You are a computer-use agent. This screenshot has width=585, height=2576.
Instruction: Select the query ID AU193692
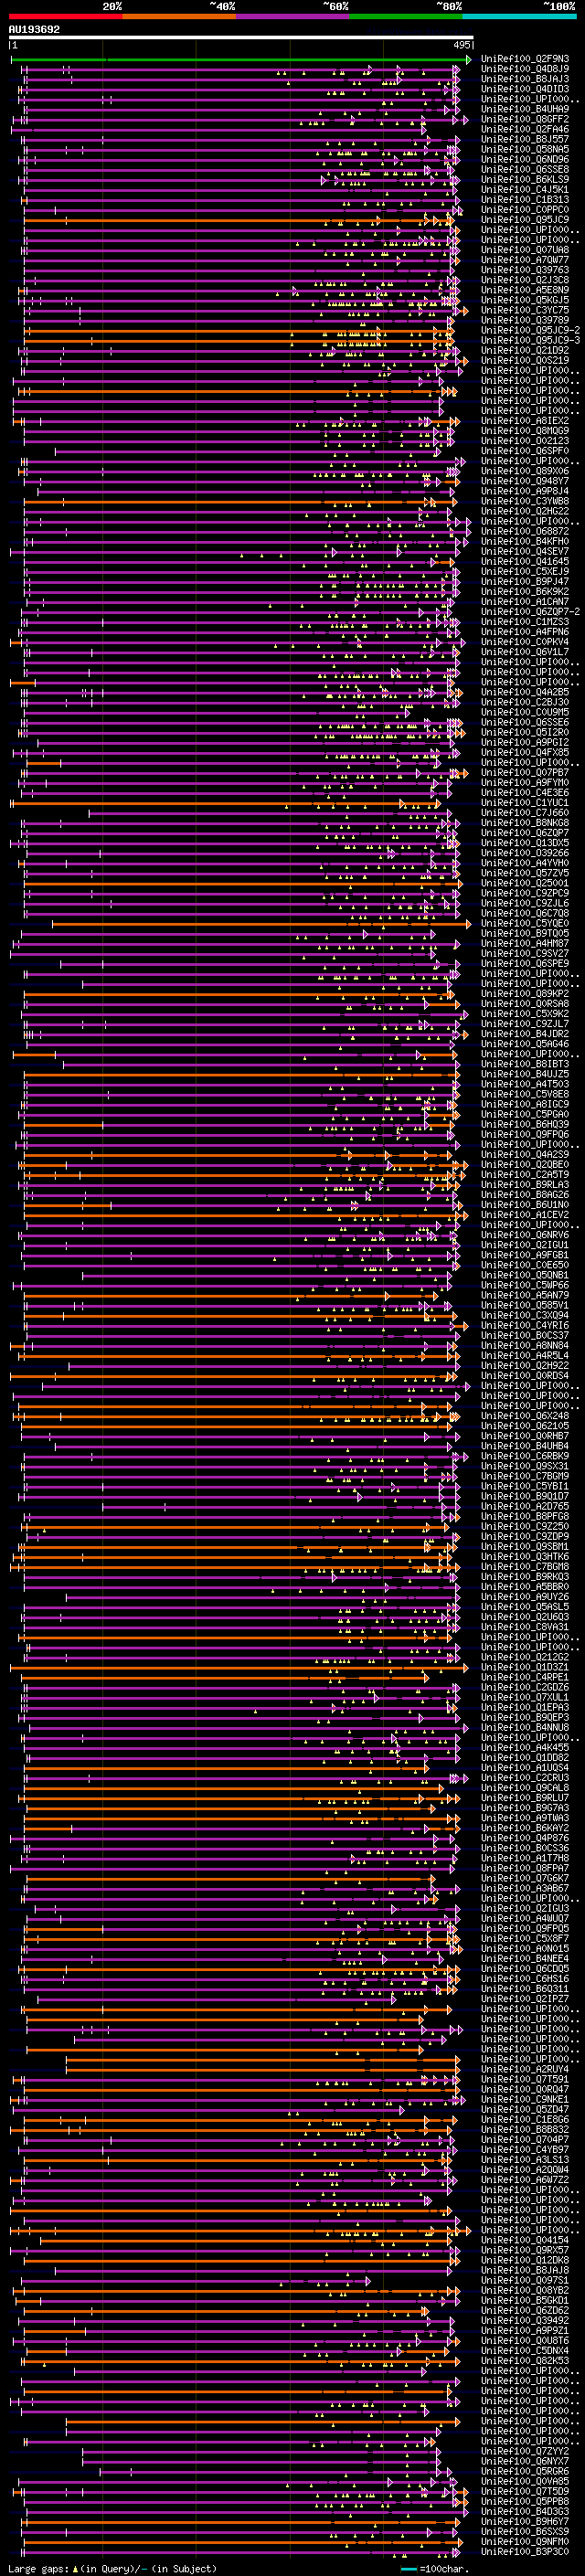pos(34,30)
